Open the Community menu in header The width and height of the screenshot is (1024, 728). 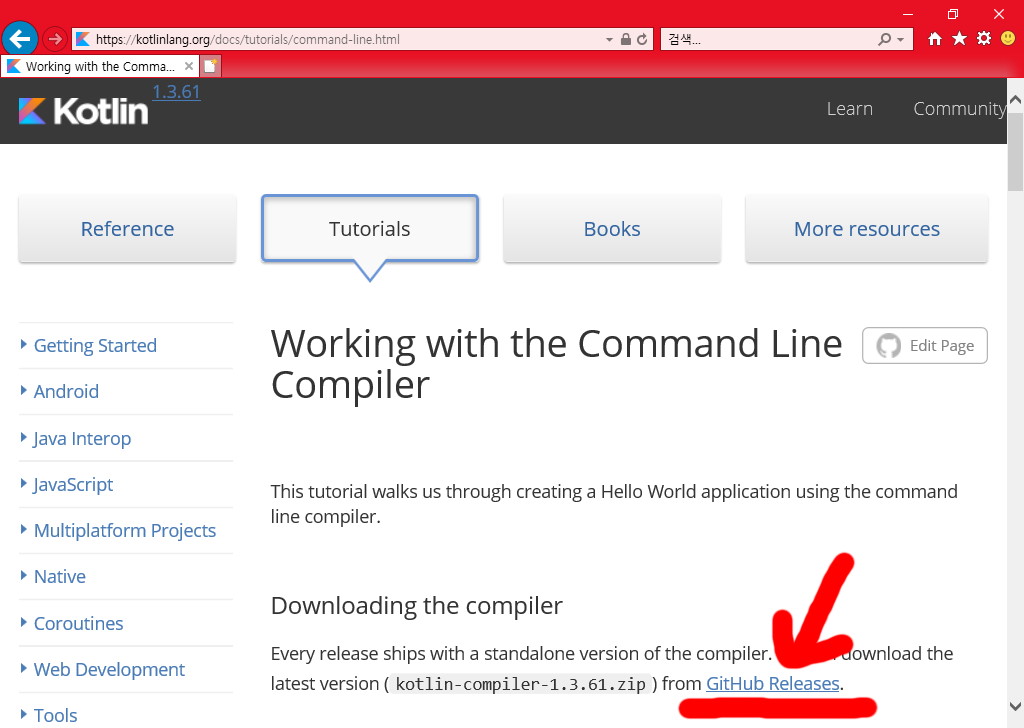[x=959, y=108]
